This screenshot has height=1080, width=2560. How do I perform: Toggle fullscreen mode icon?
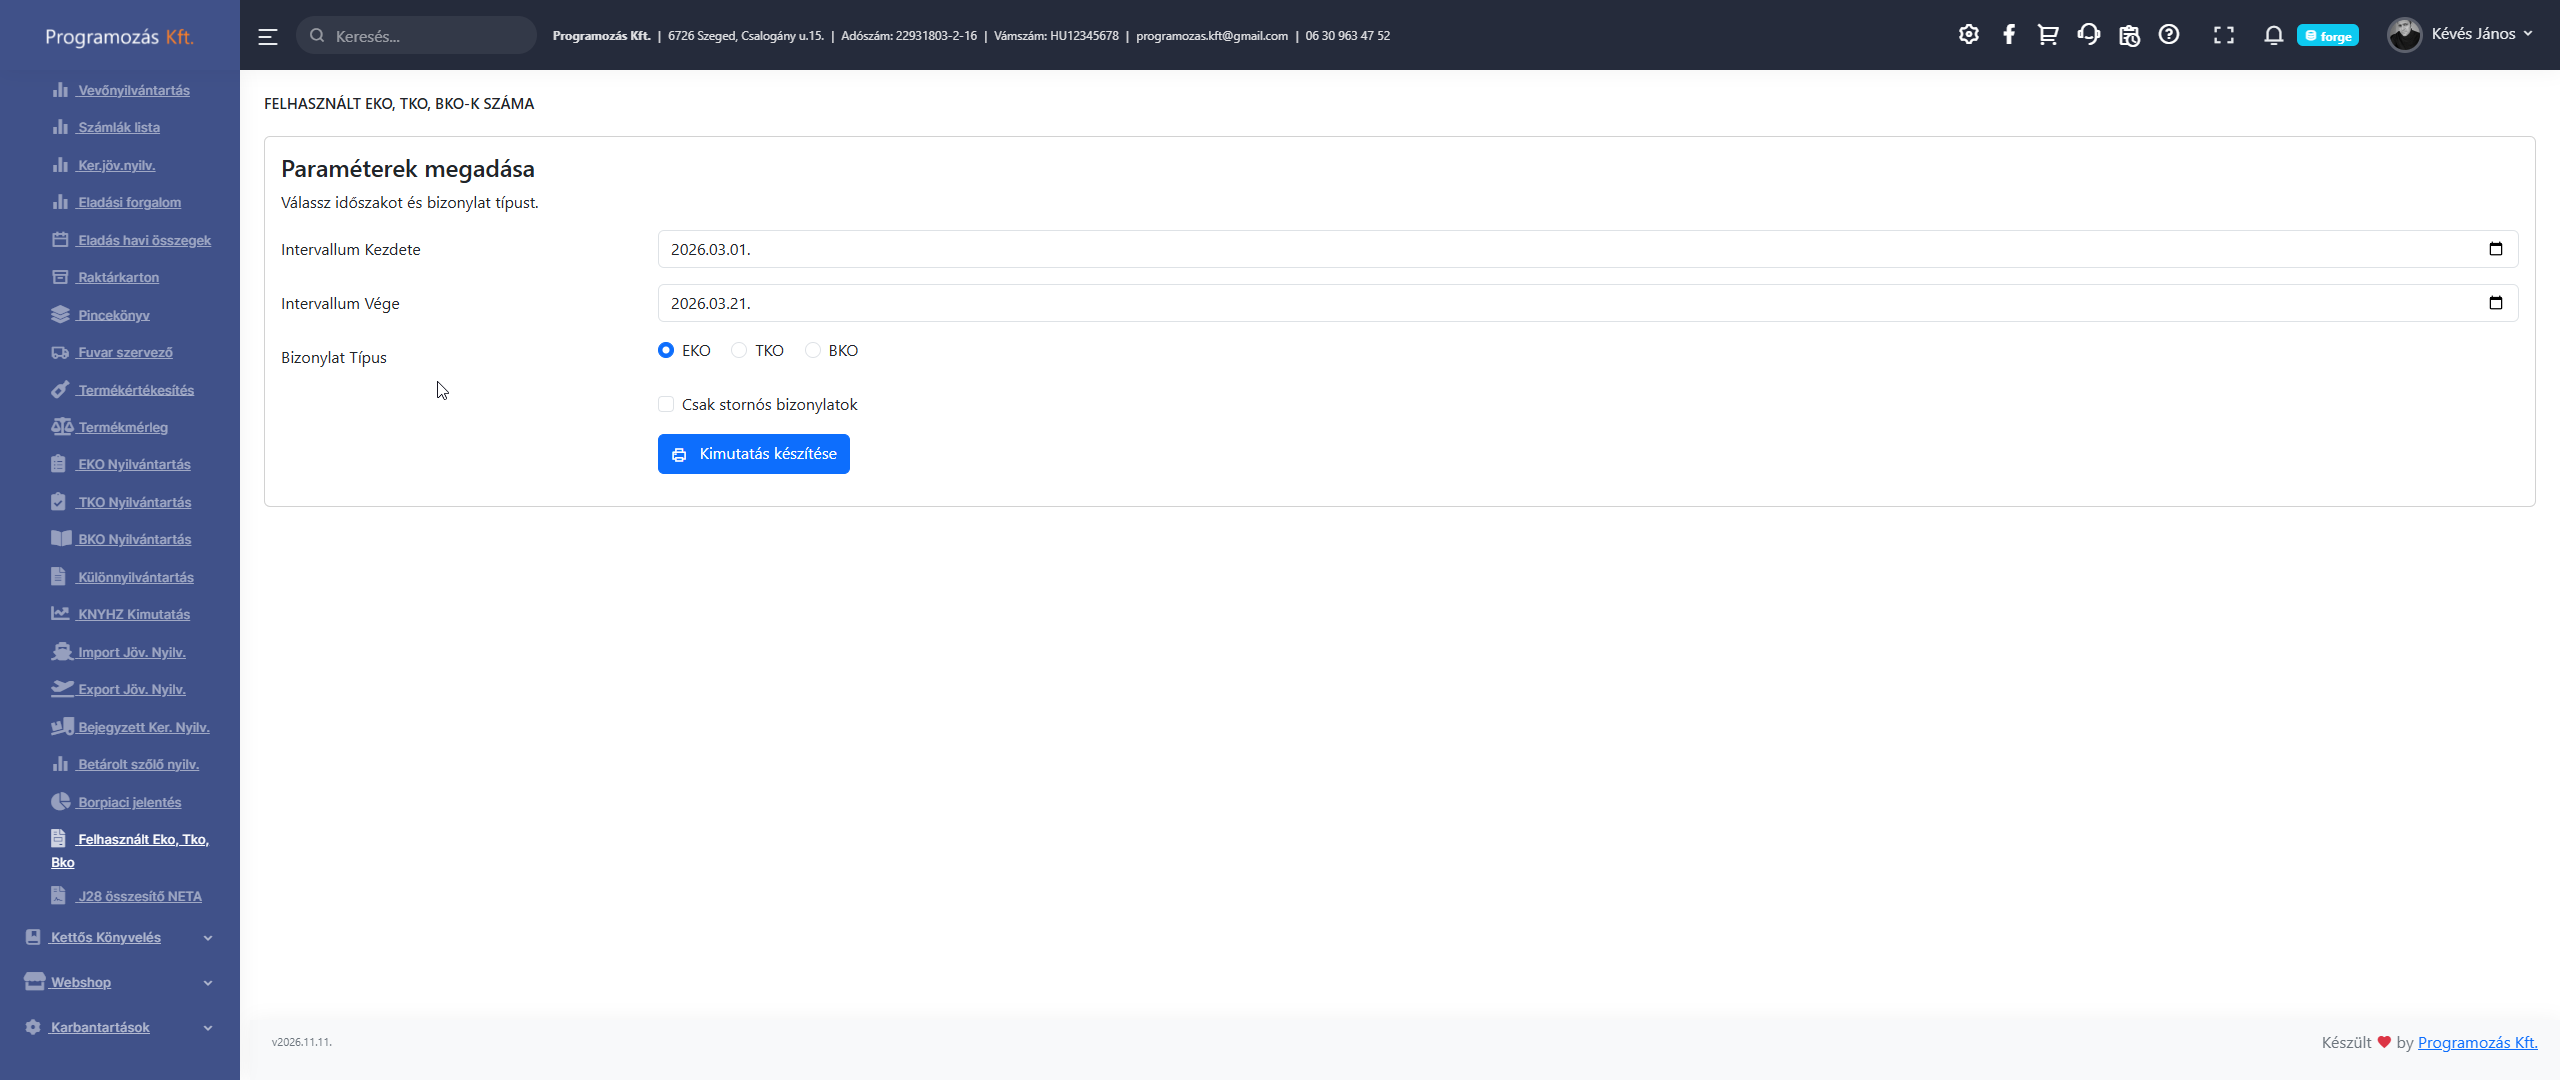(2223, 35)
